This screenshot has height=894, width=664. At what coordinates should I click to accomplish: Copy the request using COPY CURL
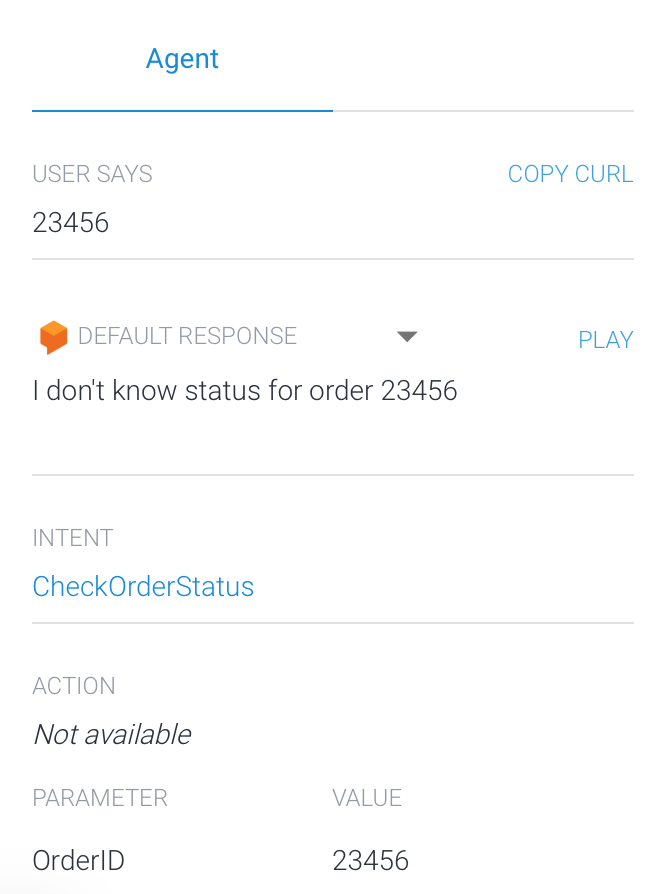571,174
